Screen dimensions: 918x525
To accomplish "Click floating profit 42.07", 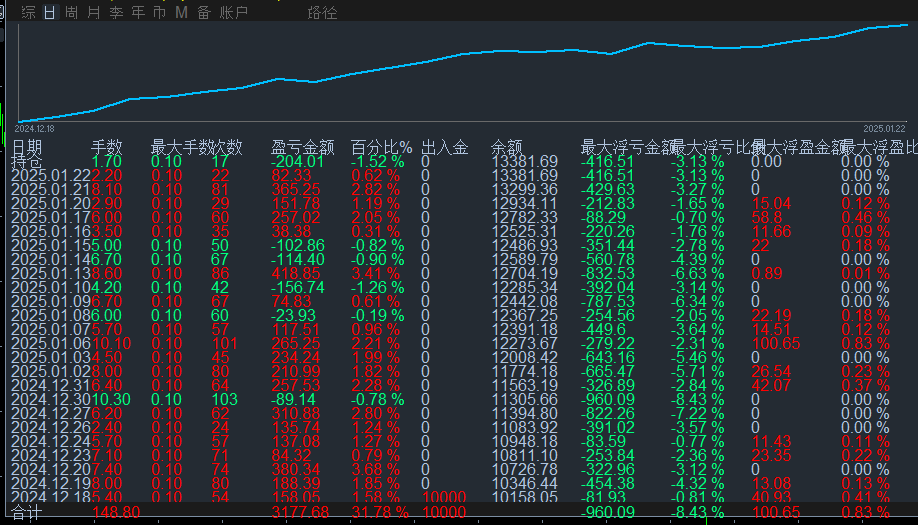I will [772, 385].
